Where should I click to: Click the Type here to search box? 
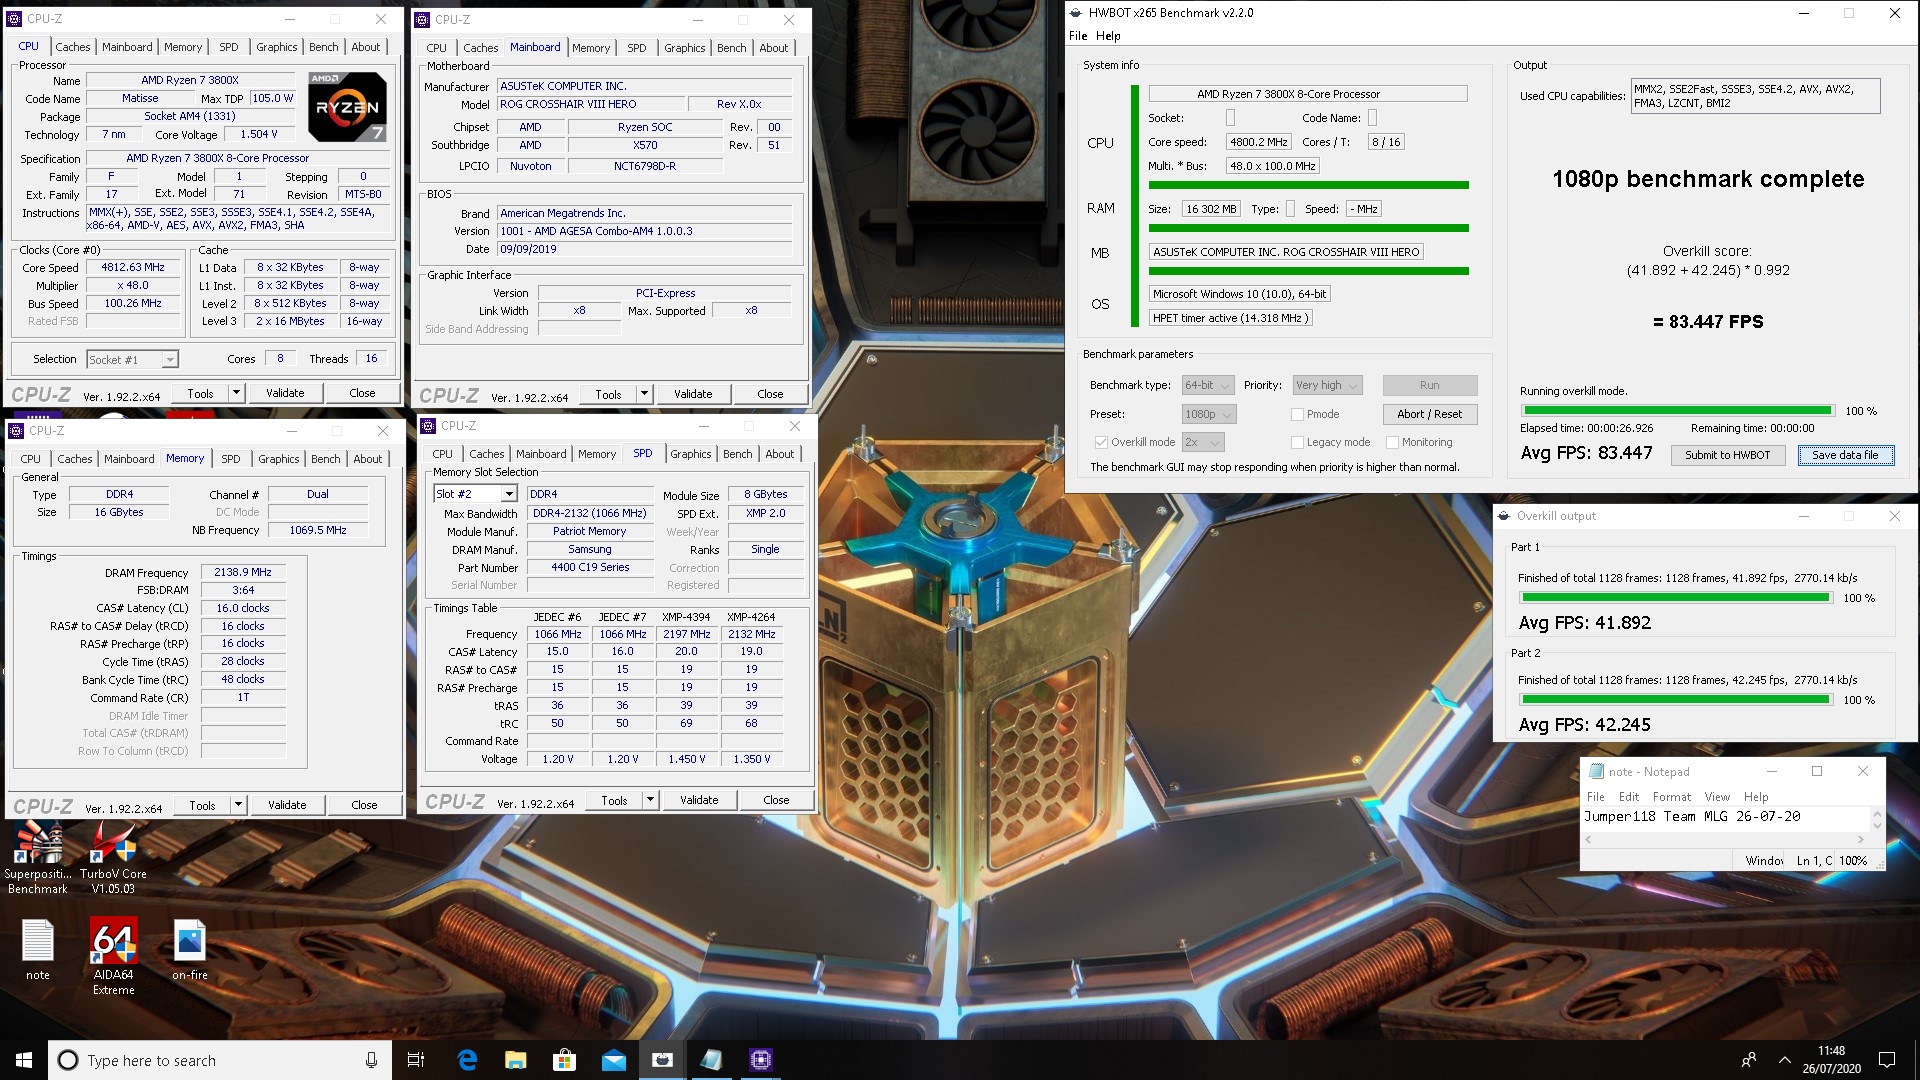tap(220, 1060)
